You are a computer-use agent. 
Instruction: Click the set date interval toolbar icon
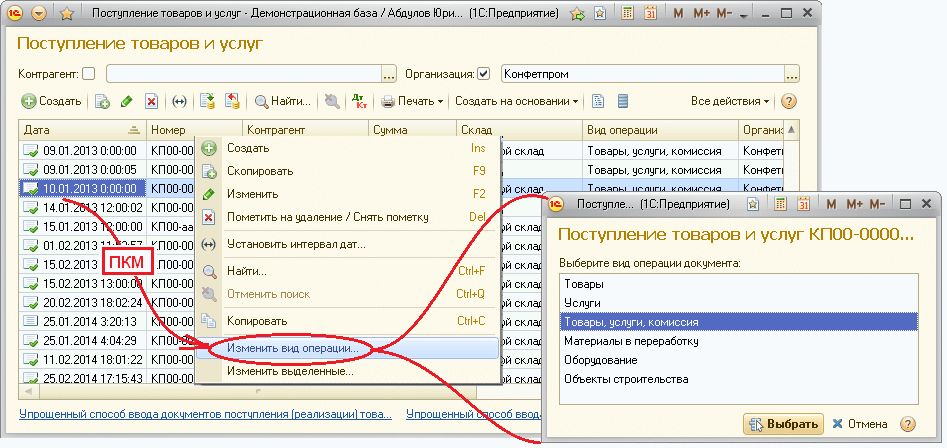click(180, 101)
